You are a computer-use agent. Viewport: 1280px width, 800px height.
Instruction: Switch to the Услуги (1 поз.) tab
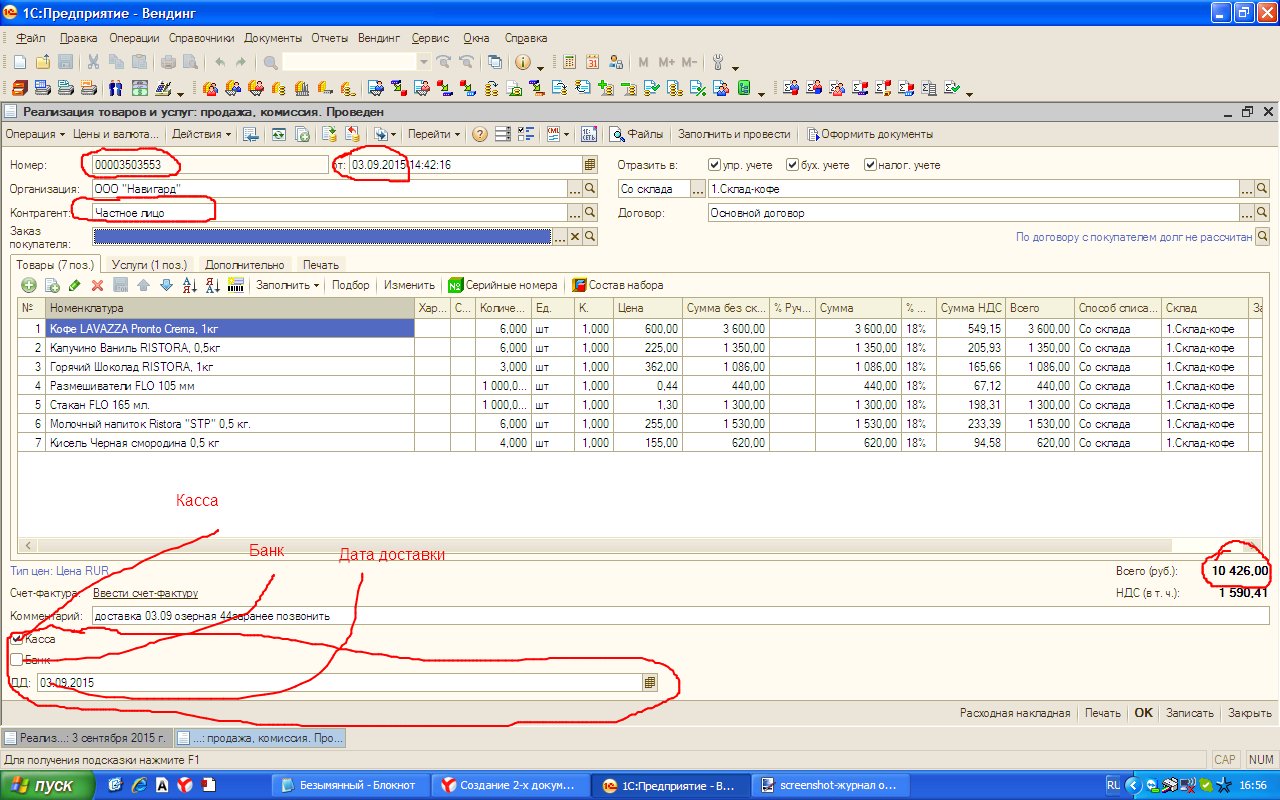coord(149,265)
